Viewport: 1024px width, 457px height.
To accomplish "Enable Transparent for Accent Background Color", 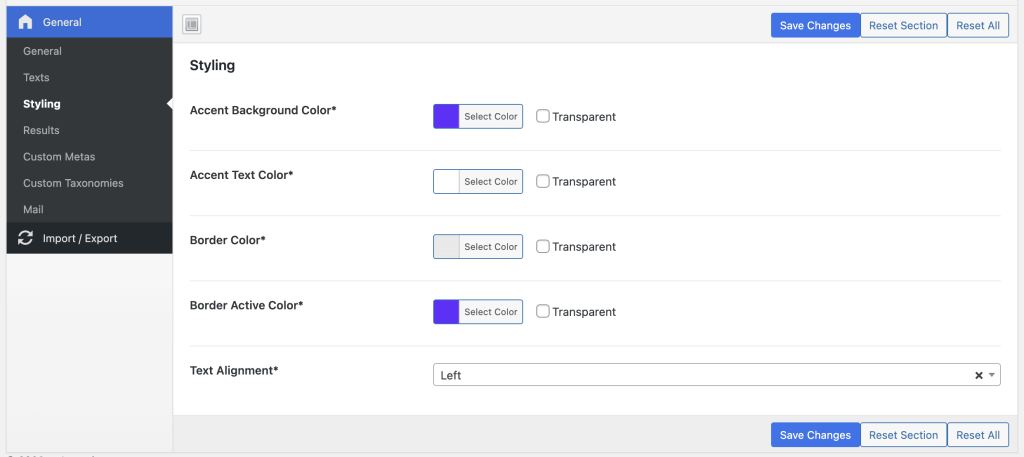I will click(543, 116).
